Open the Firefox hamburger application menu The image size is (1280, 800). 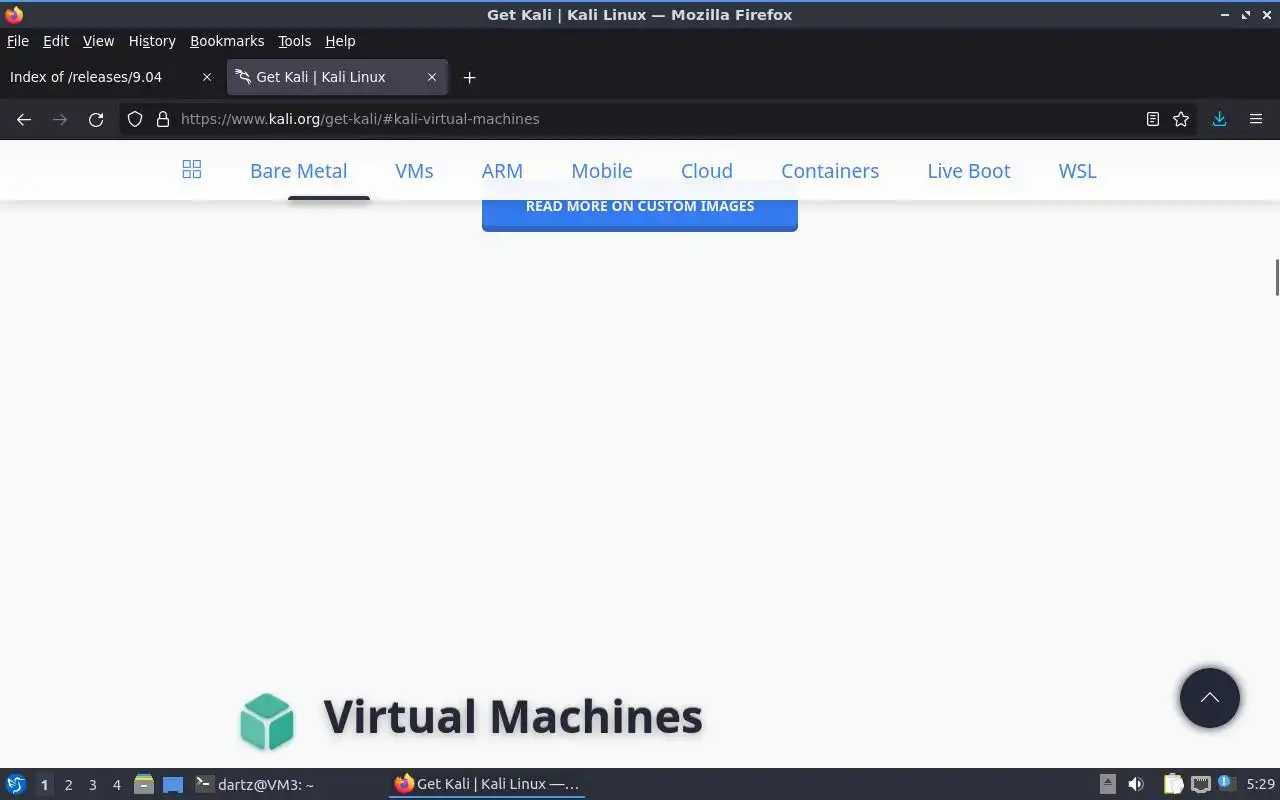click(x=1256, y=119)
